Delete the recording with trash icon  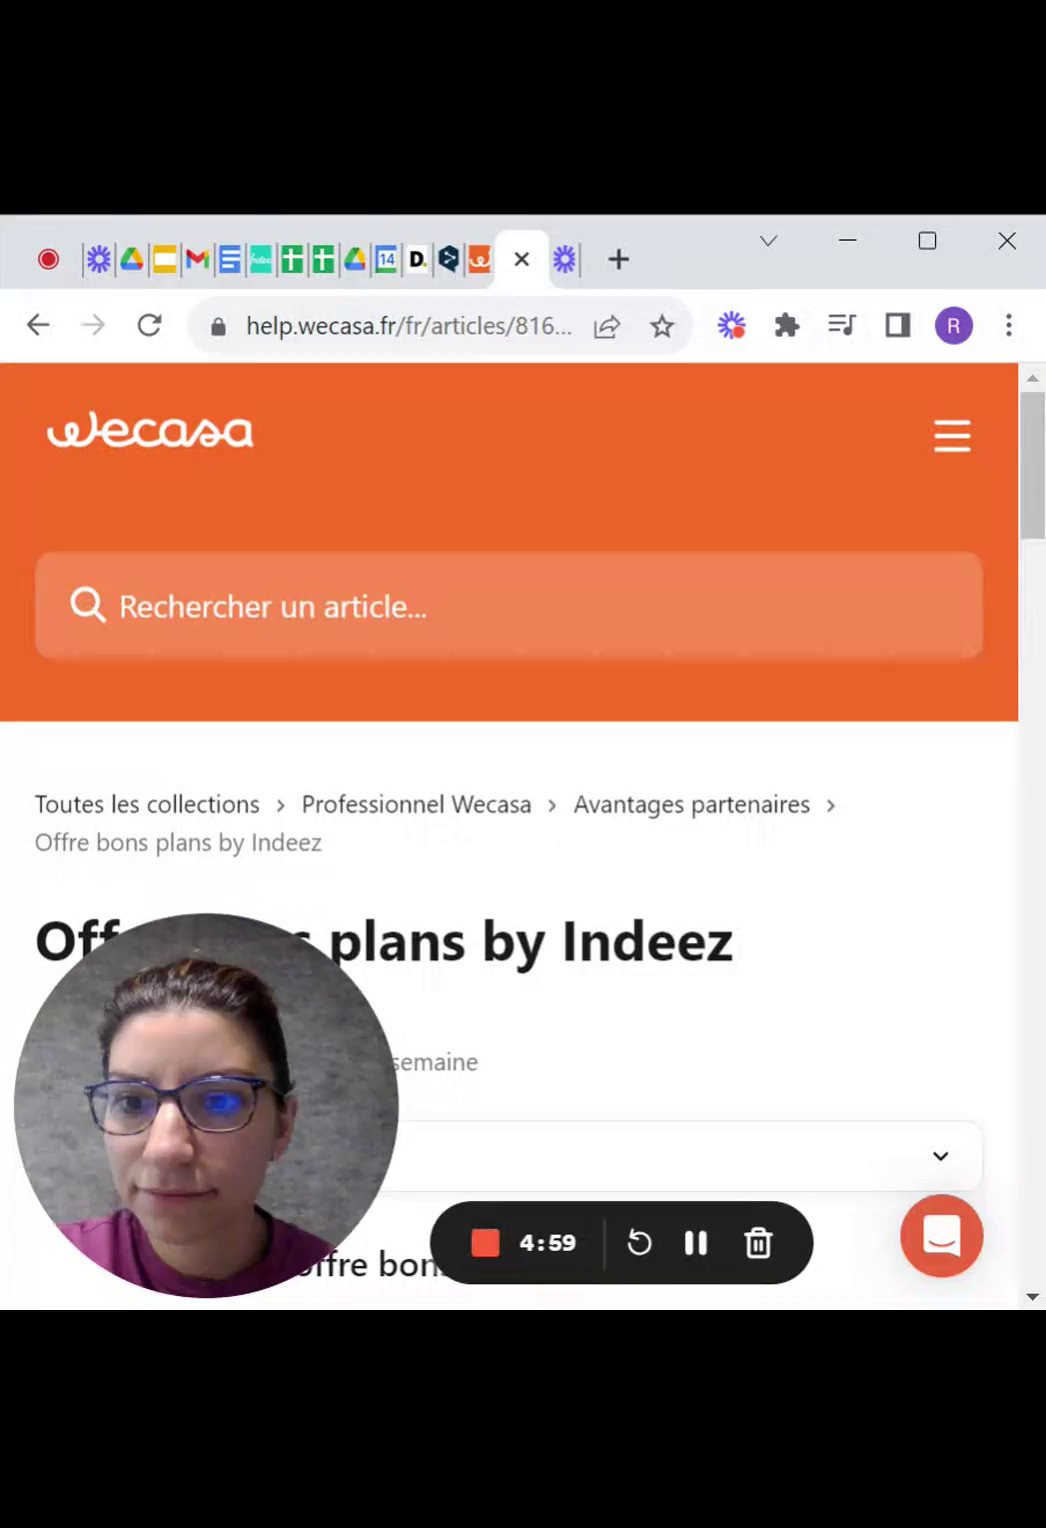758,1243
